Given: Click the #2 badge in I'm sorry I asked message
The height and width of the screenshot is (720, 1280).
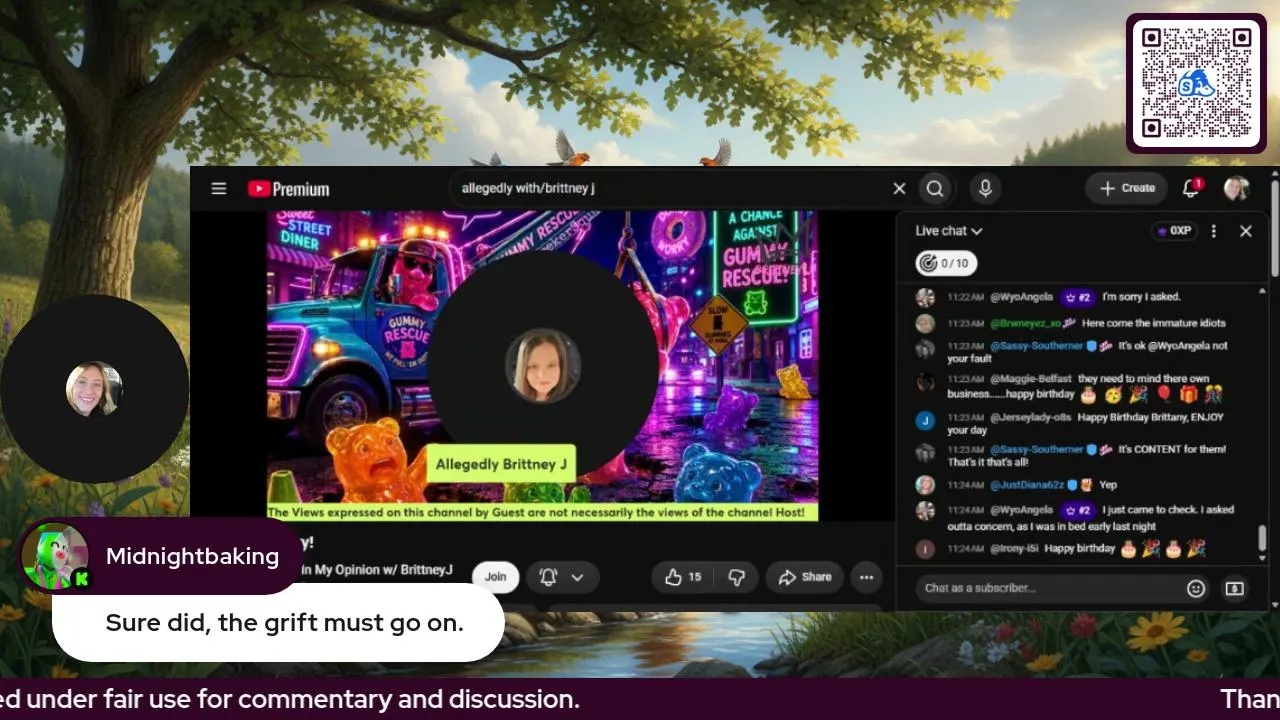Looking at the screenshot, I should 1078,297.
